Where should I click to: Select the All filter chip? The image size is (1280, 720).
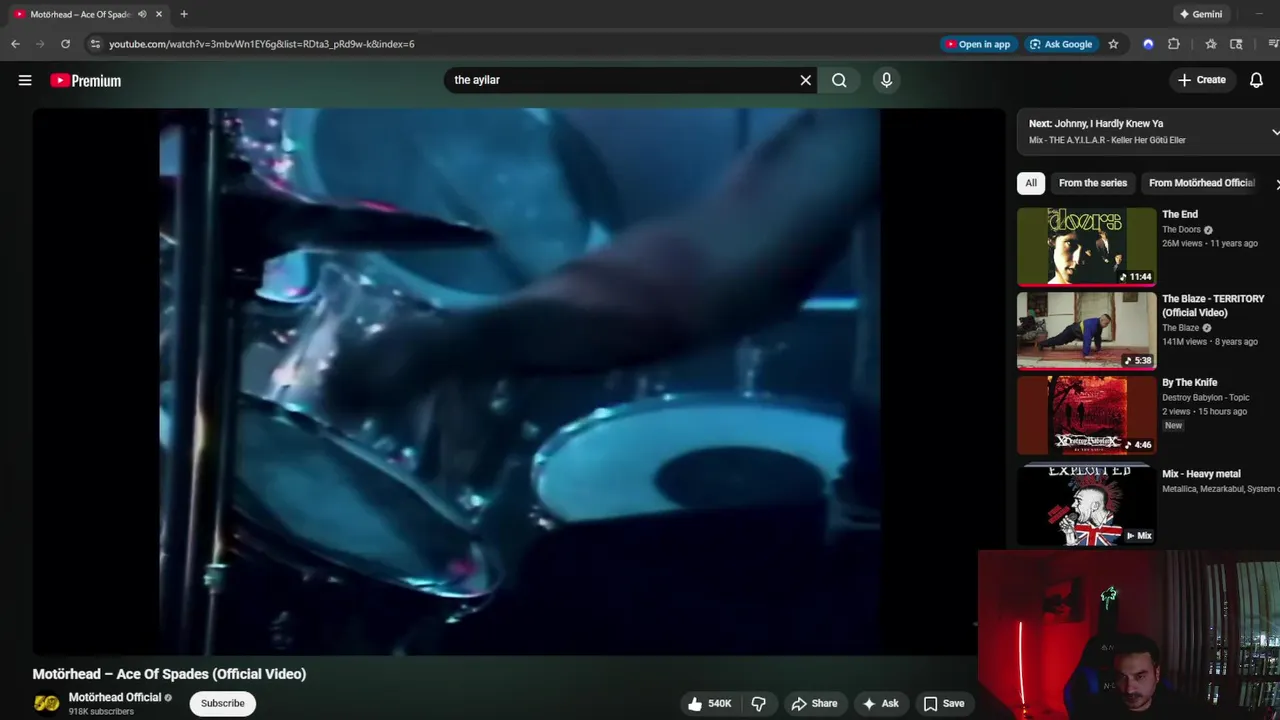pos(1031,183)
